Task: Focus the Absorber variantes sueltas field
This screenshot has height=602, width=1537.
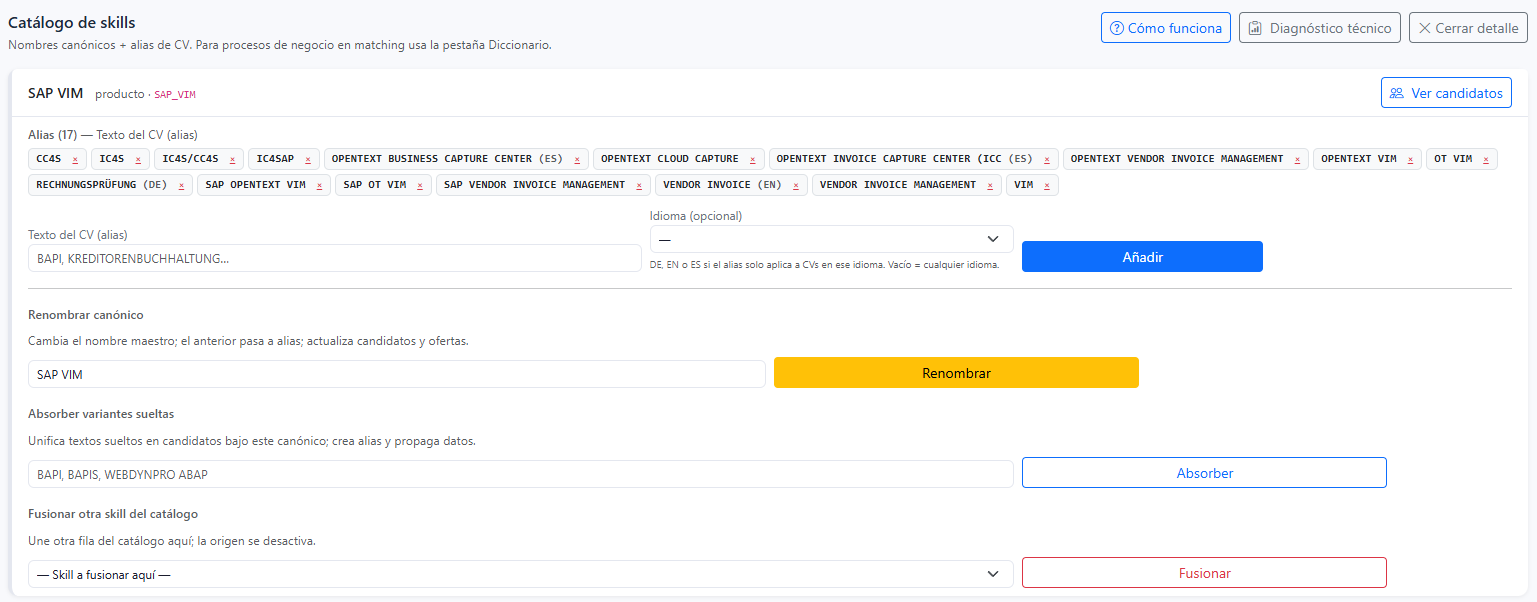Action: (x=520, y=474)
